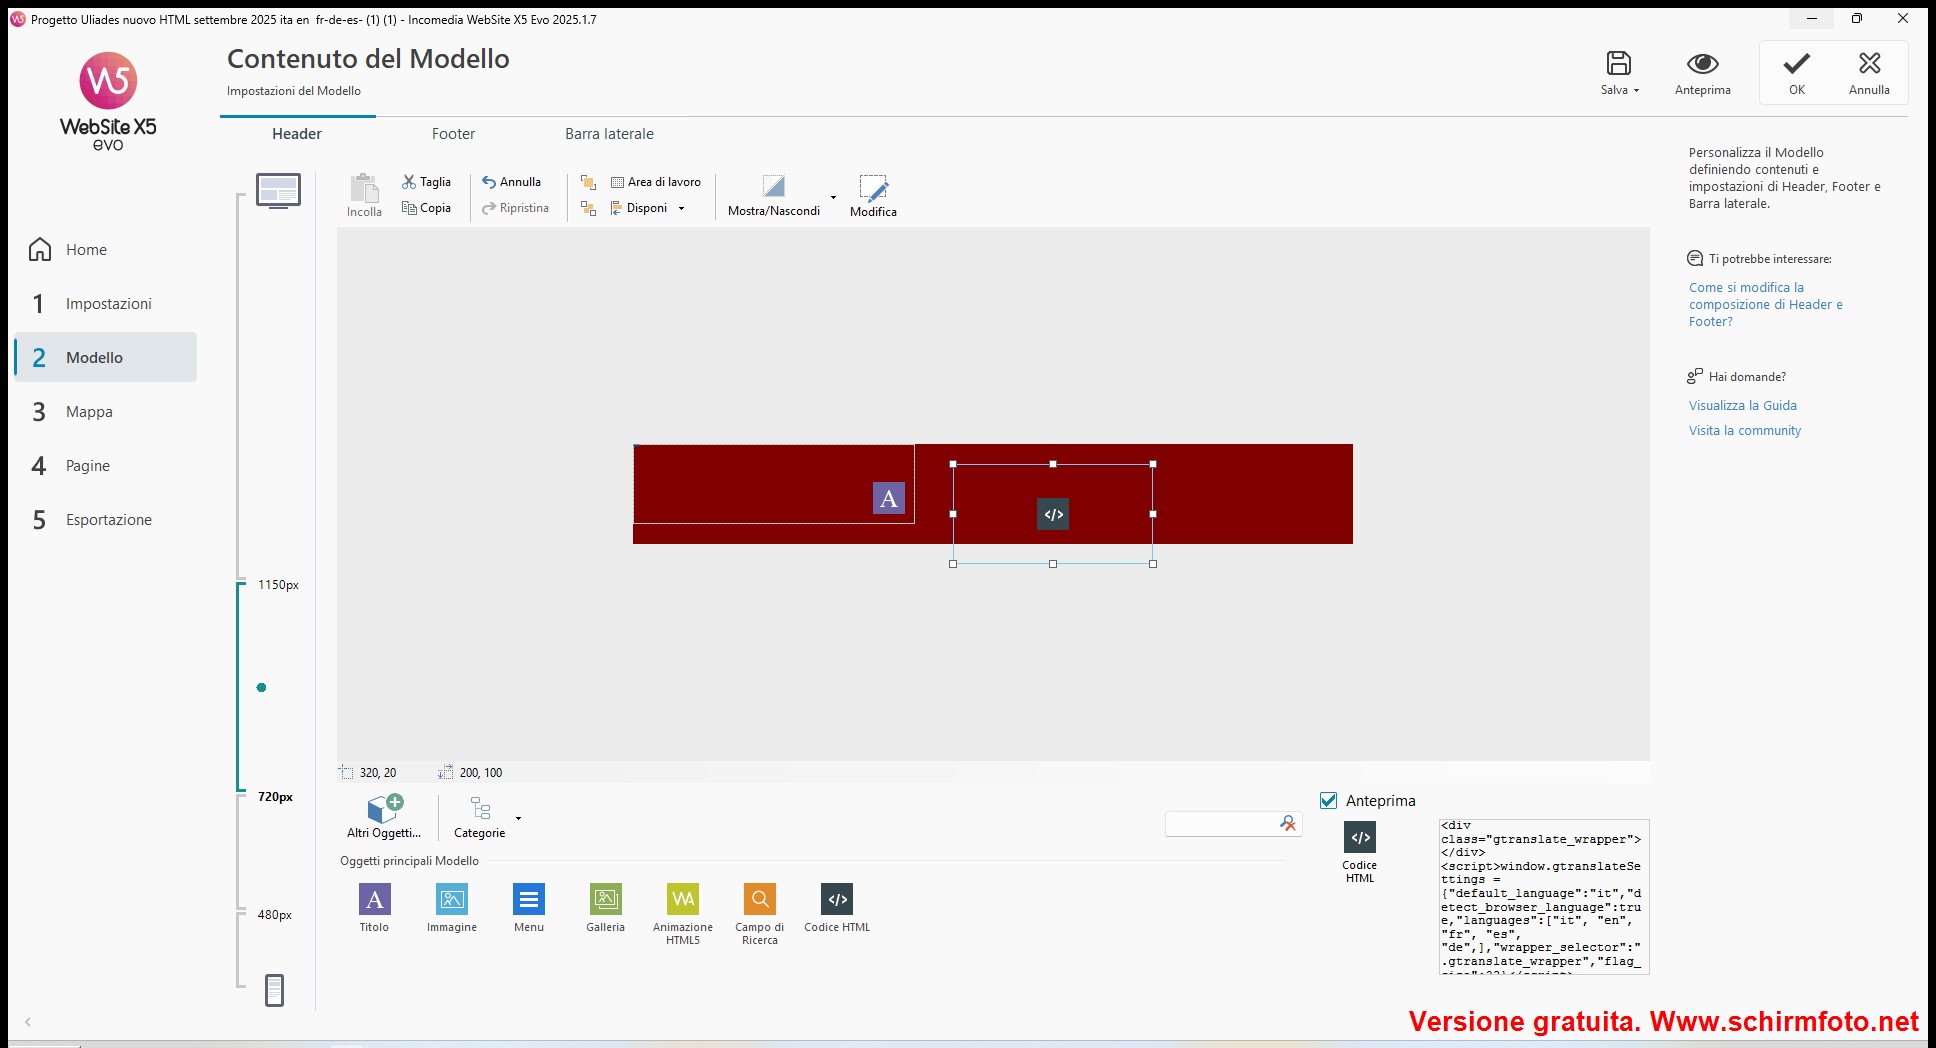Confirm with the OK button
Viewport: 1936px width, 1048px height.
[1796, 73]
